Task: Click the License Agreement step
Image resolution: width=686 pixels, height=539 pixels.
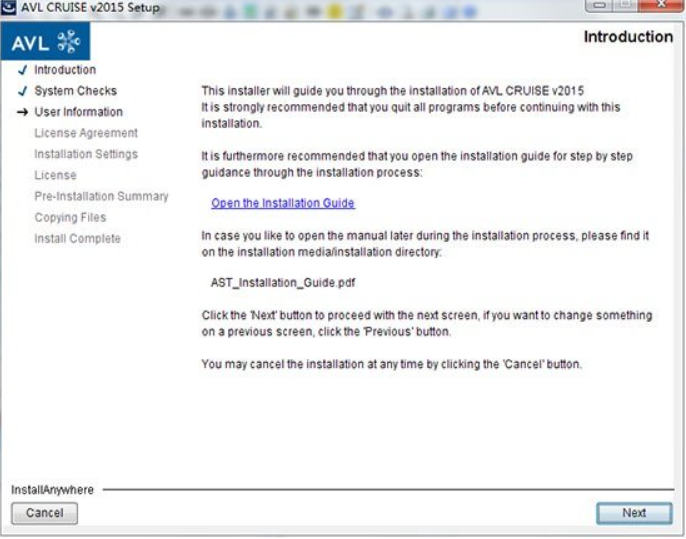Action: pyautogui.click(x=86, y=133)
